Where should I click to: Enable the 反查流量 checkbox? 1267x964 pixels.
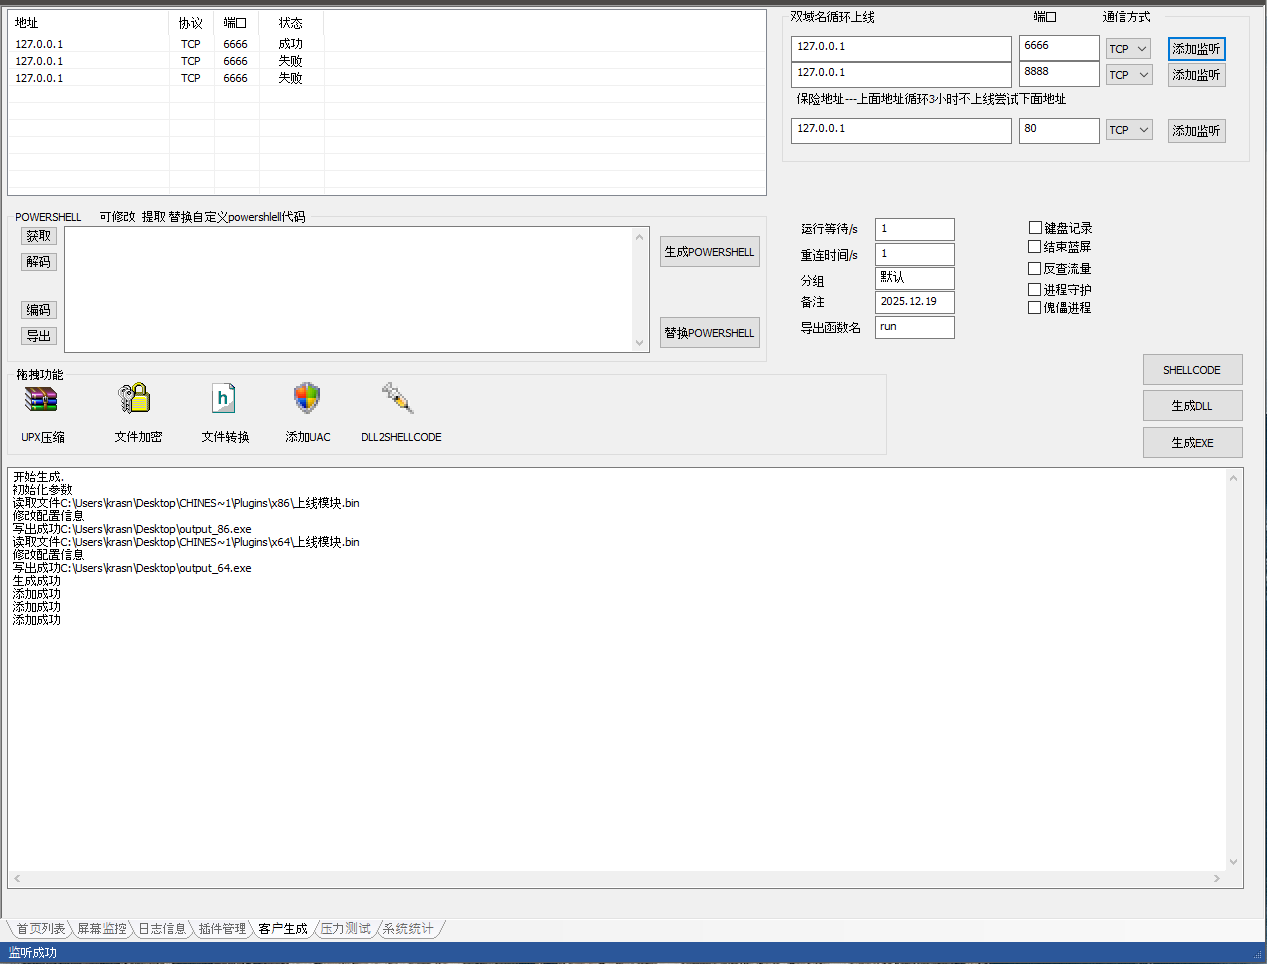(1035, 269)
